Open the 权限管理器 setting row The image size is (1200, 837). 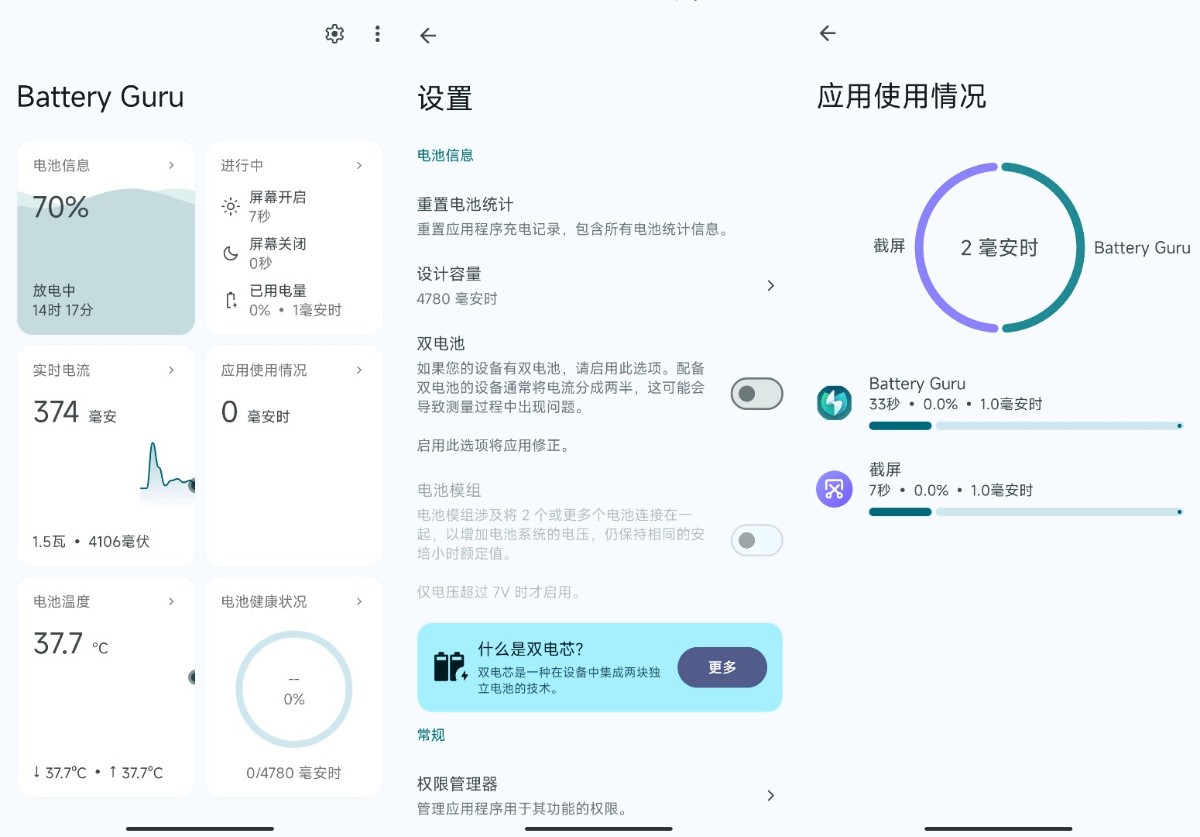(x=599, y=795)
